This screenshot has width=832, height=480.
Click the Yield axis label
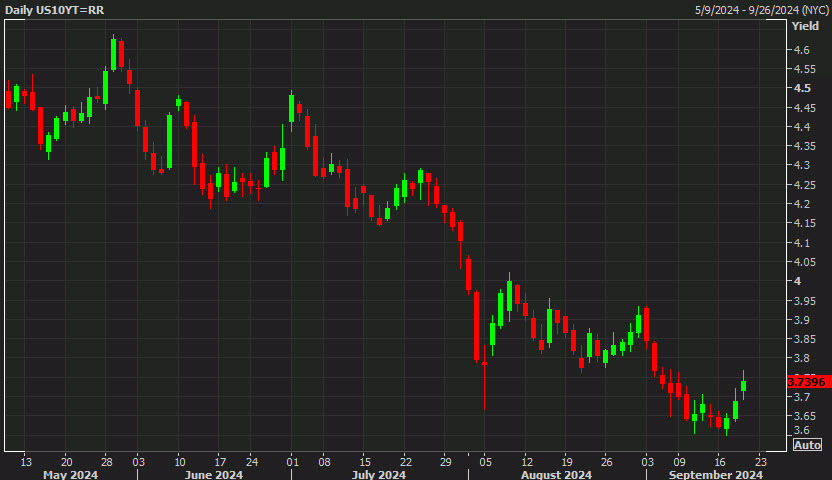(x=805, y=26)
